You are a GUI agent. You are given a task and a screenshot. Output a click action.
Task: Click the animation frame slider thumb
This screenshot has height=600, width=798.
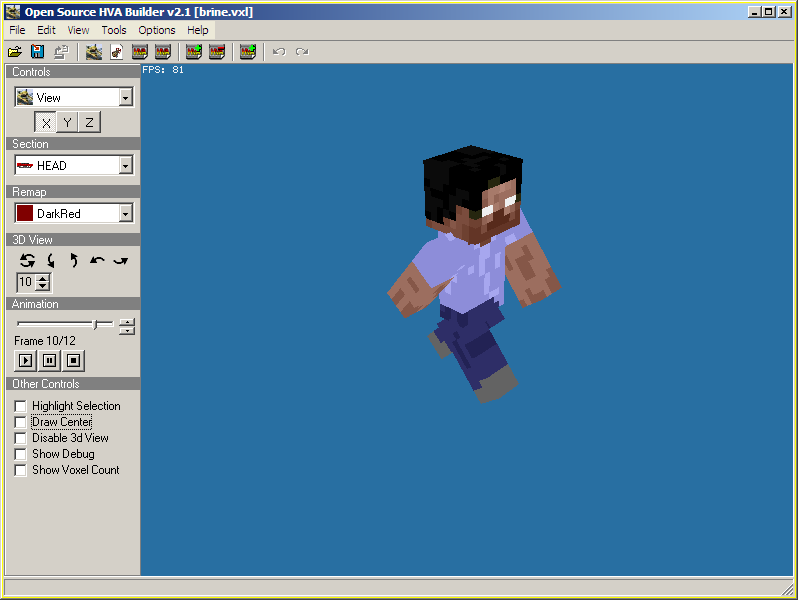coord(95,324)
